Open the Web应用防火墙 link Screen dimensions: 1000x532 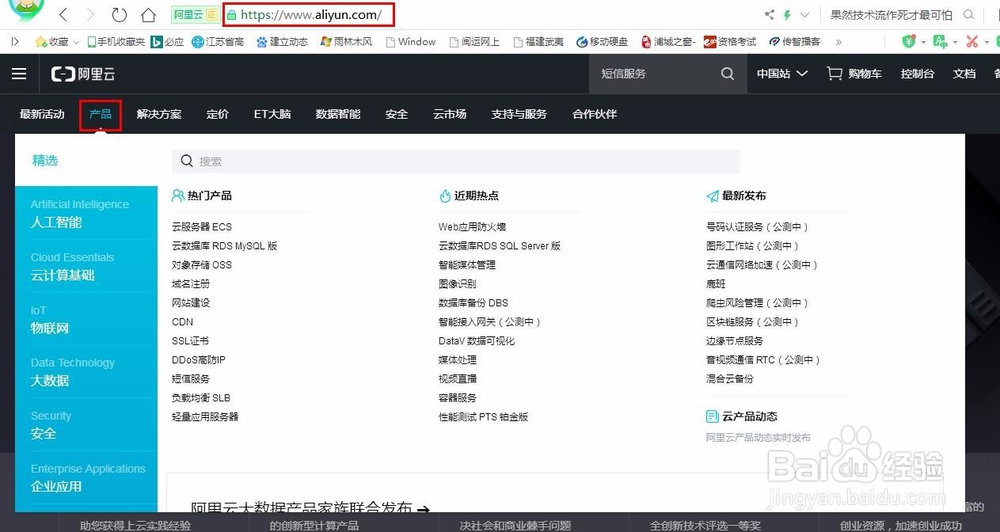(472, 227)
